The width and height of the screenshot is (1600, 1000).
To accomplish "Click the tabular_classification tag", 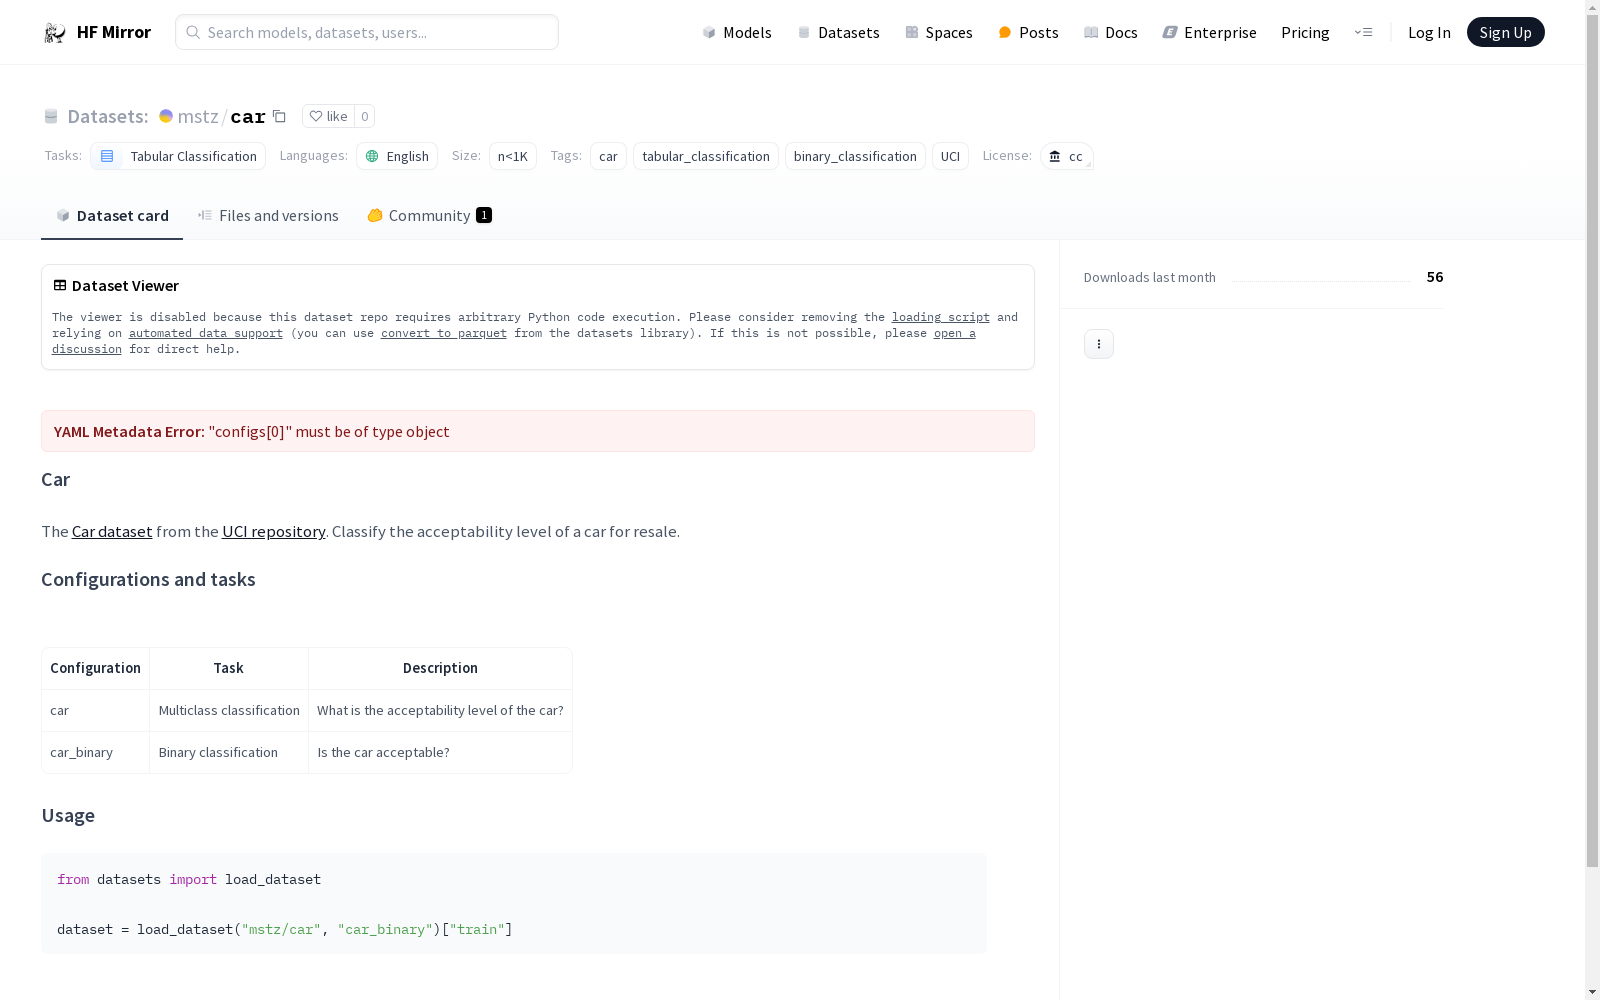I will point(706,156).
